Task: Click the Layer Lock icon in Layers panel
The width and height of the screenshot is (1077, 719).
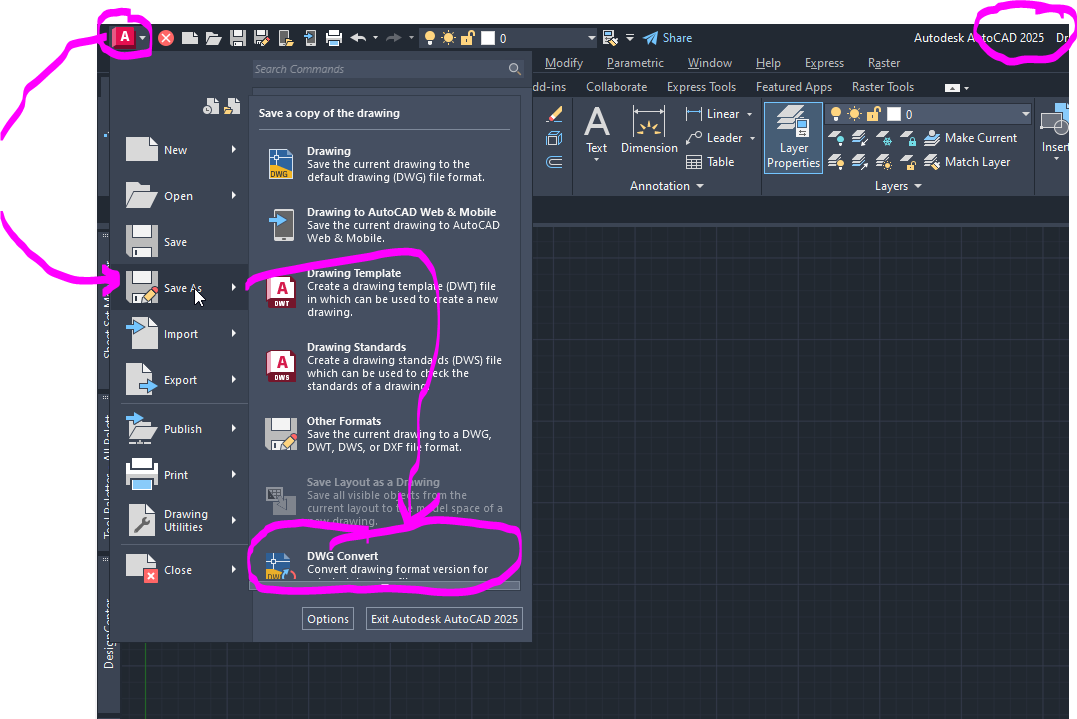Action: tap(908, 138)
